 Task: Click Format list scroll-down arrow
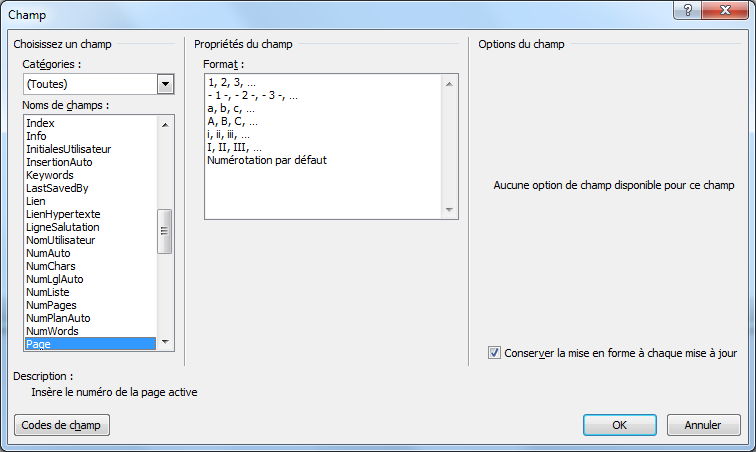pos(449,209)
